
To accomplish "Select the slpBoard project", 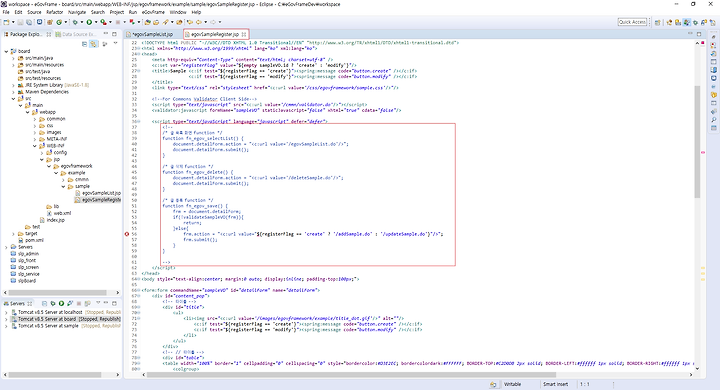I will pos(27,281).
